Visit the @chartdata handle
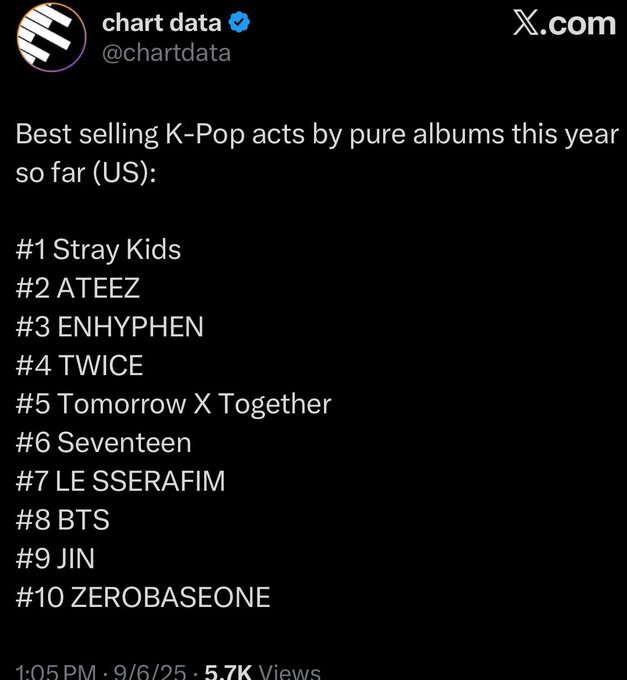The height and width of the screenshot is (680, 627). point(167,53)
